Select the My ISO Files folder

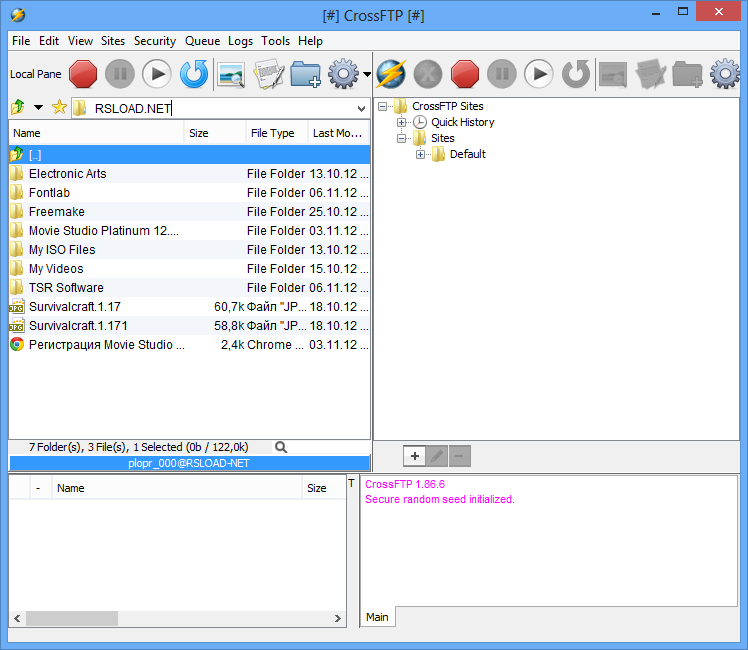tap(189, 250)
